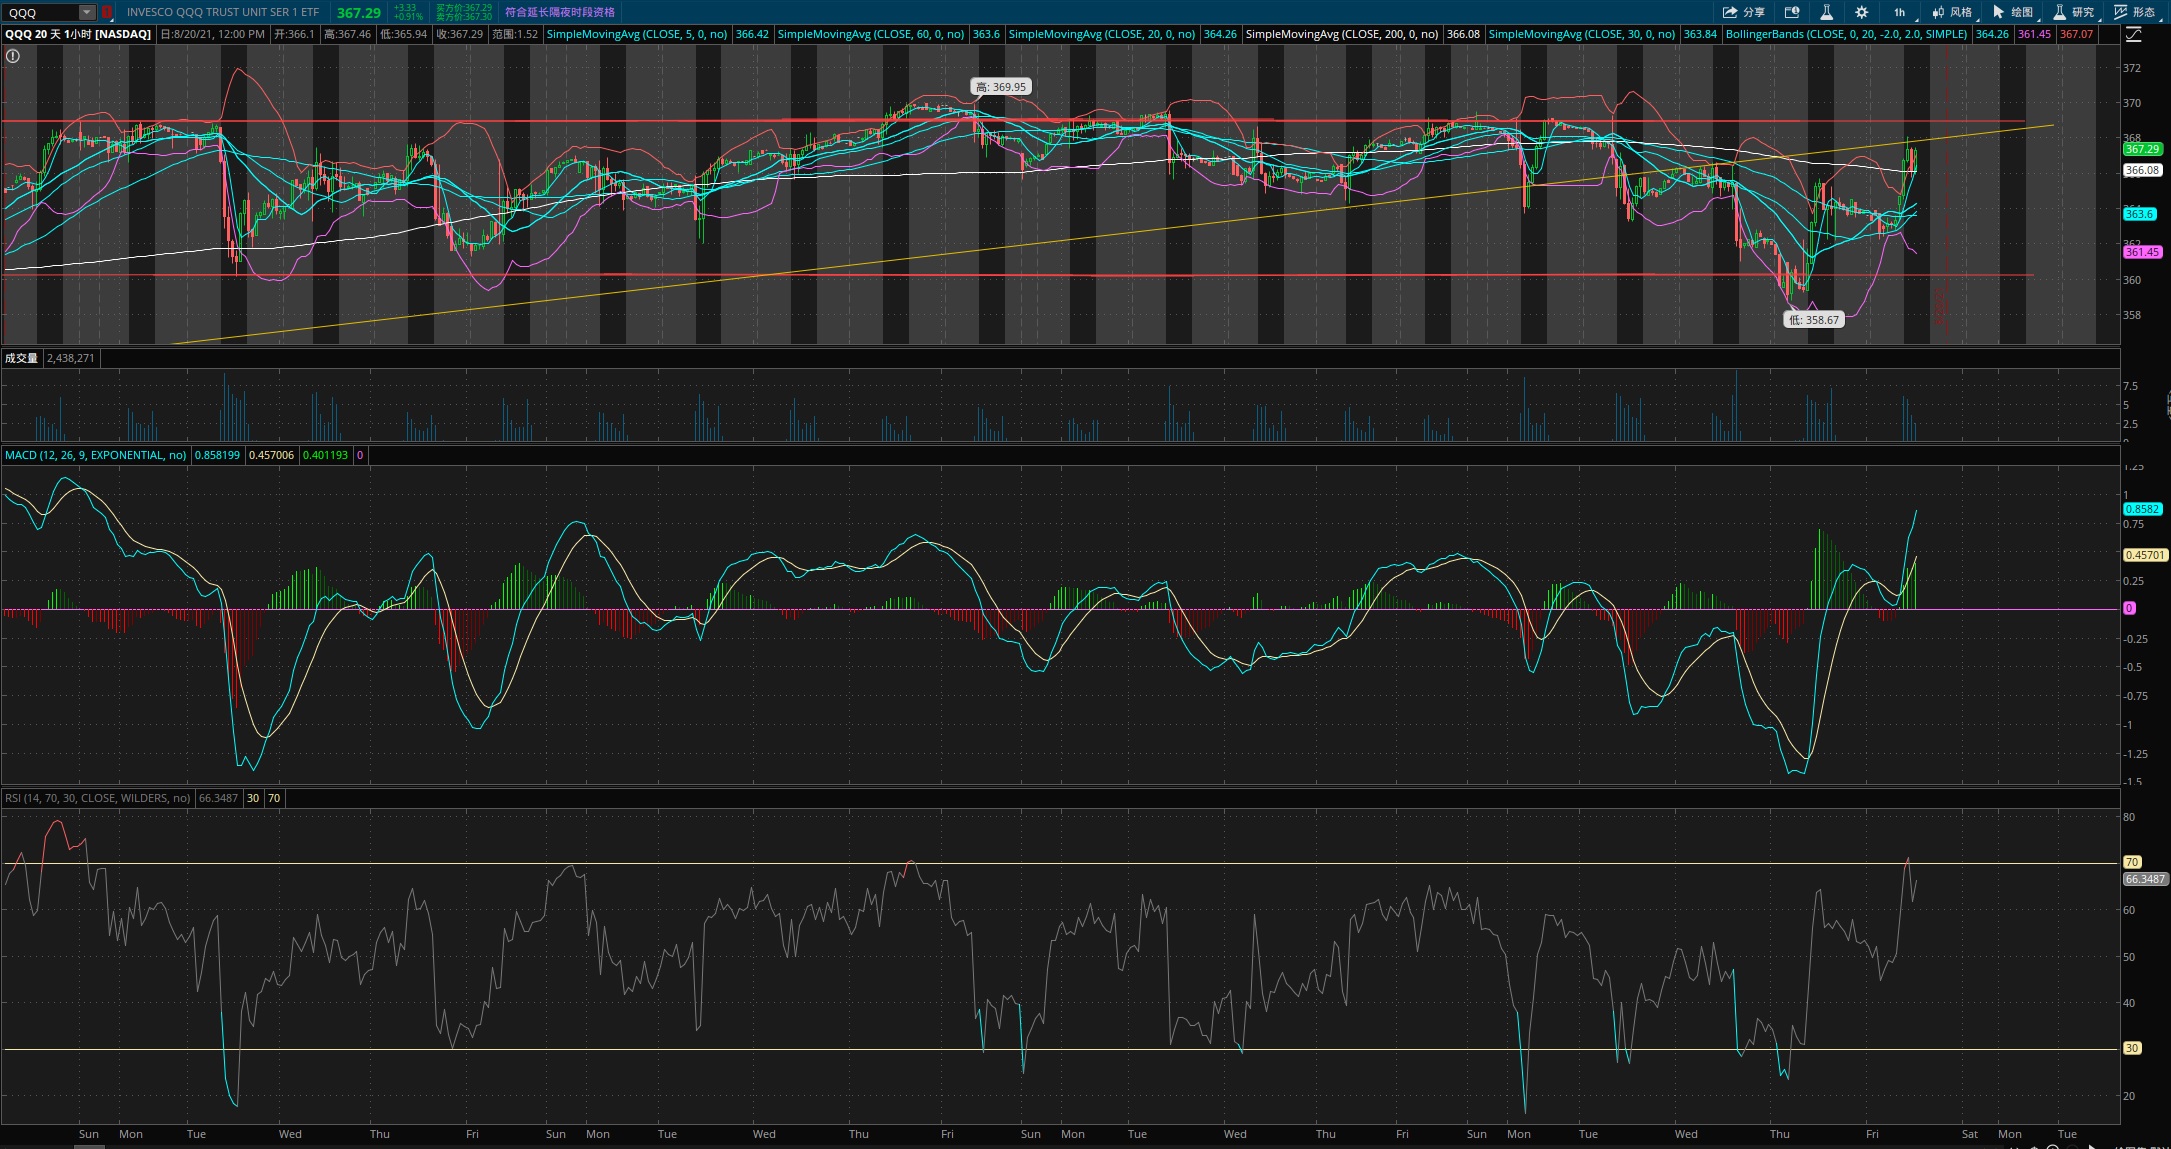Select SimpleMovingAvg (CLOSE, 60, 0, no) label

[871, 34]
